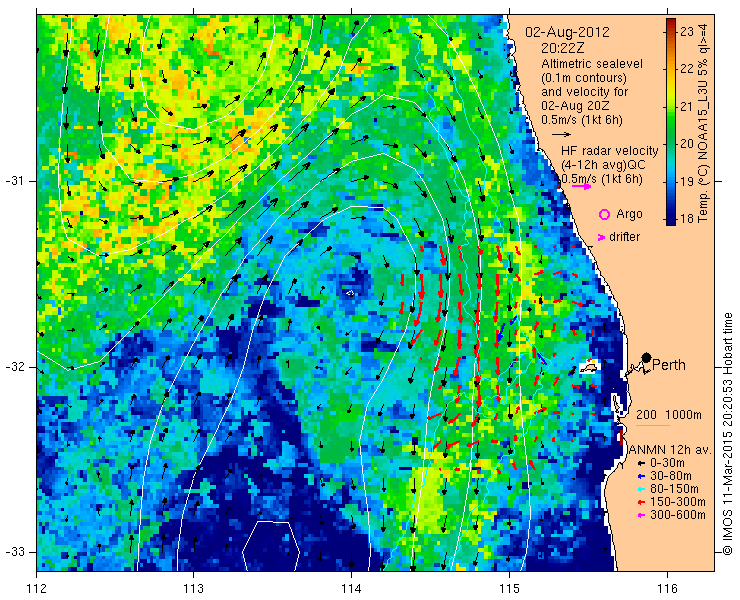Click the ANMN 12h av. legend heading

[x=671, y=450]
